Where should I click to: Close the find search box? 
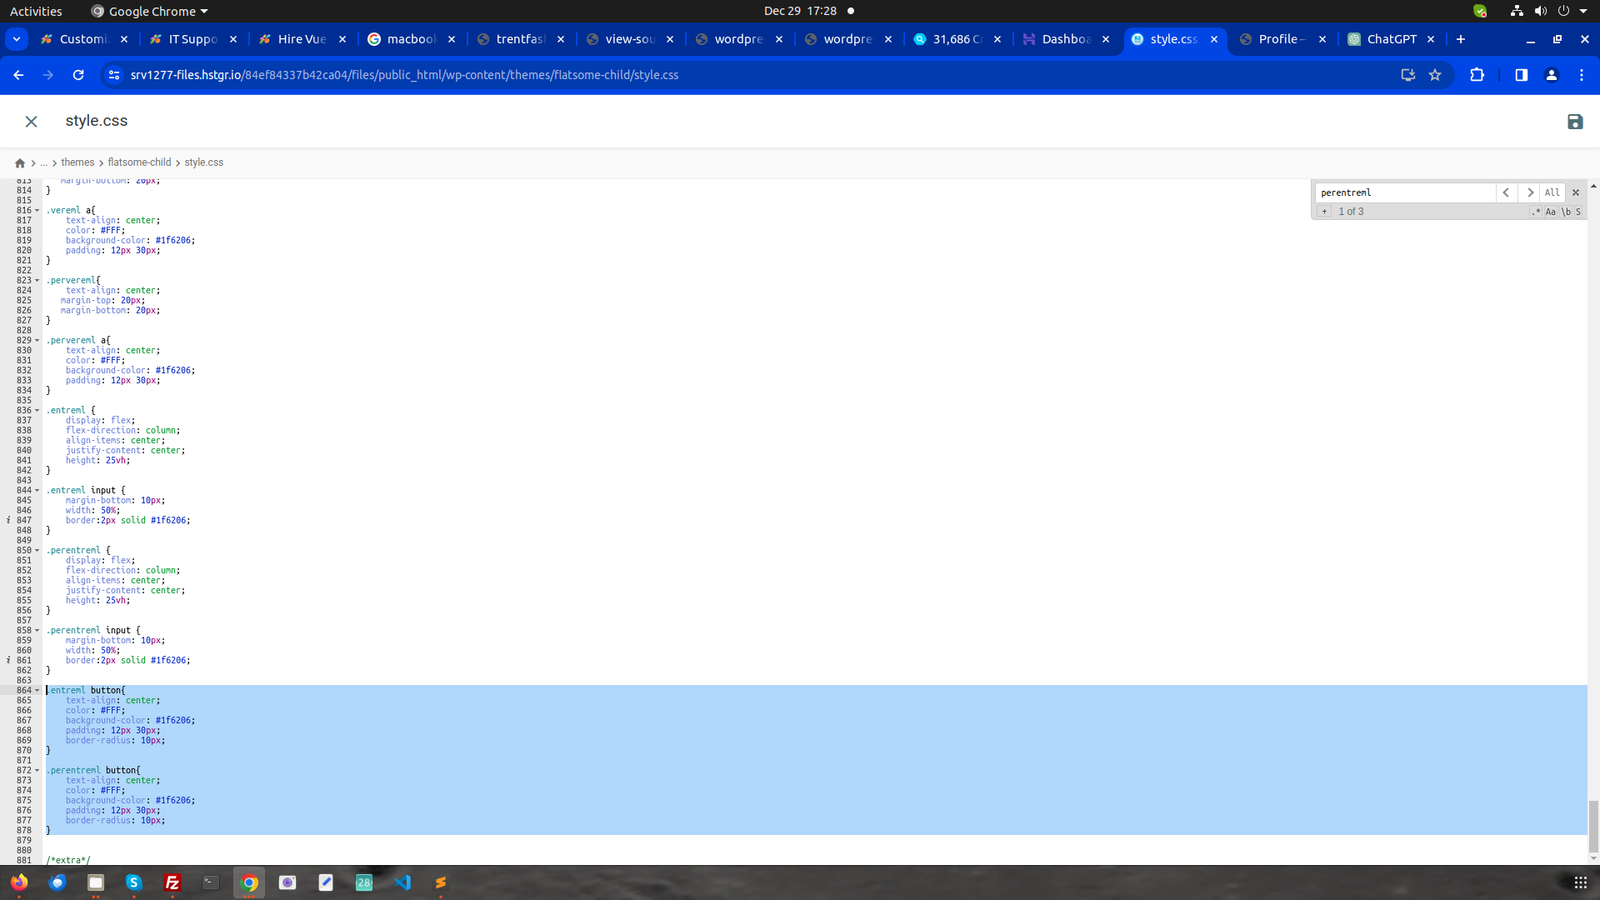[1576, 193]
